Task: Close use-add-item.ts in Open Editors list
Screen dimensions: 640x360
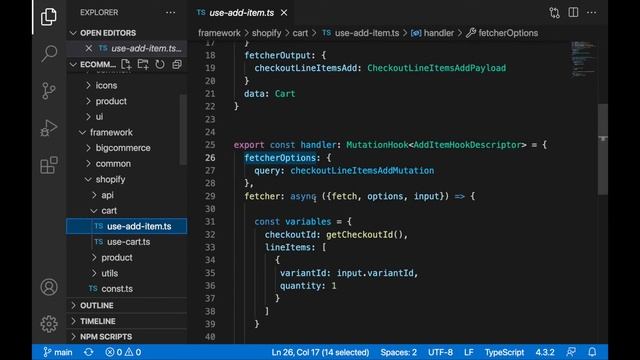Action: 89,48
